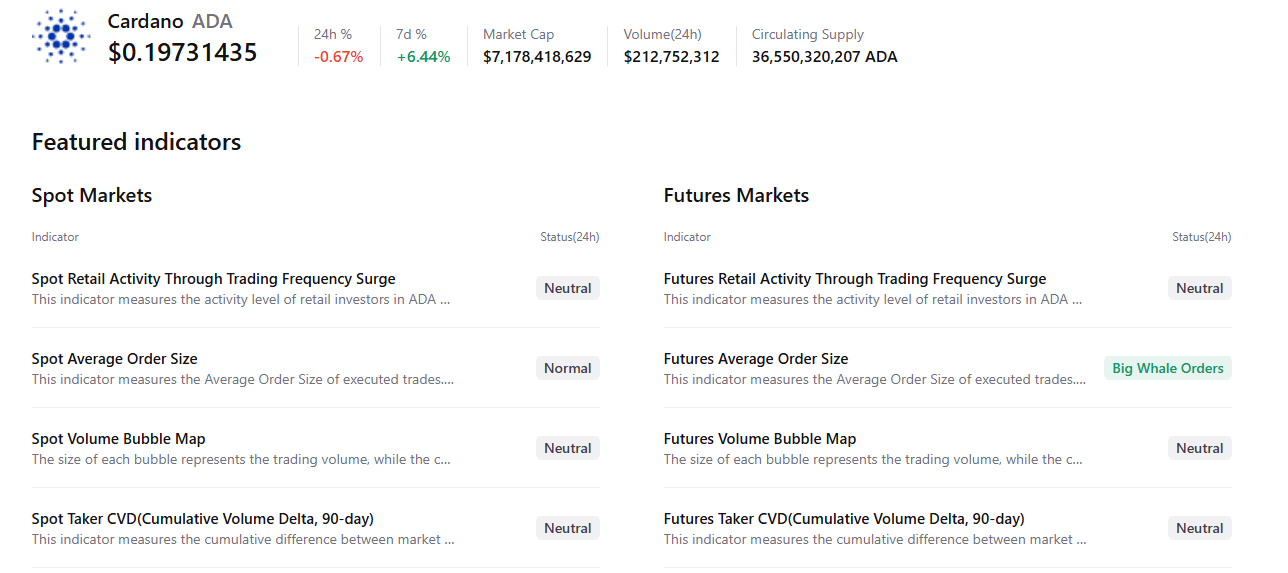The height and width of the screenshot is (573, 1288).
Task: Click the Indicator column header under Spot Markets
Action: [55, 237]
